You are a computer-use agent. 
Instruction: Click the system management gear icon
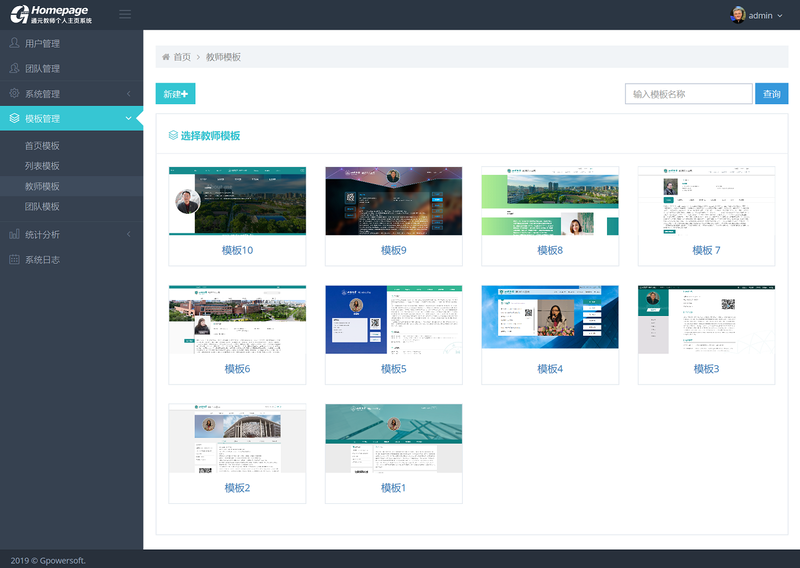coord(14,94)
